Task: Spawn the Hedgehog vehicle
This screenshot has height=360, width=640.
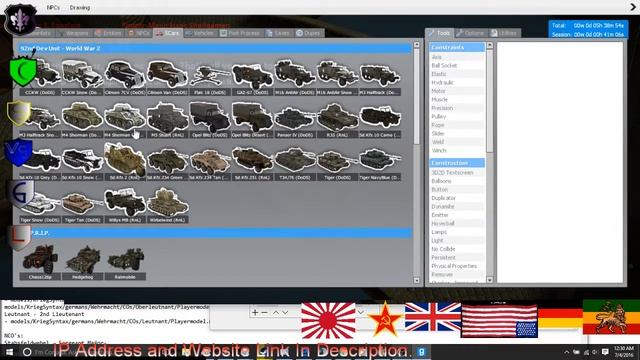Action: (82, 262)
